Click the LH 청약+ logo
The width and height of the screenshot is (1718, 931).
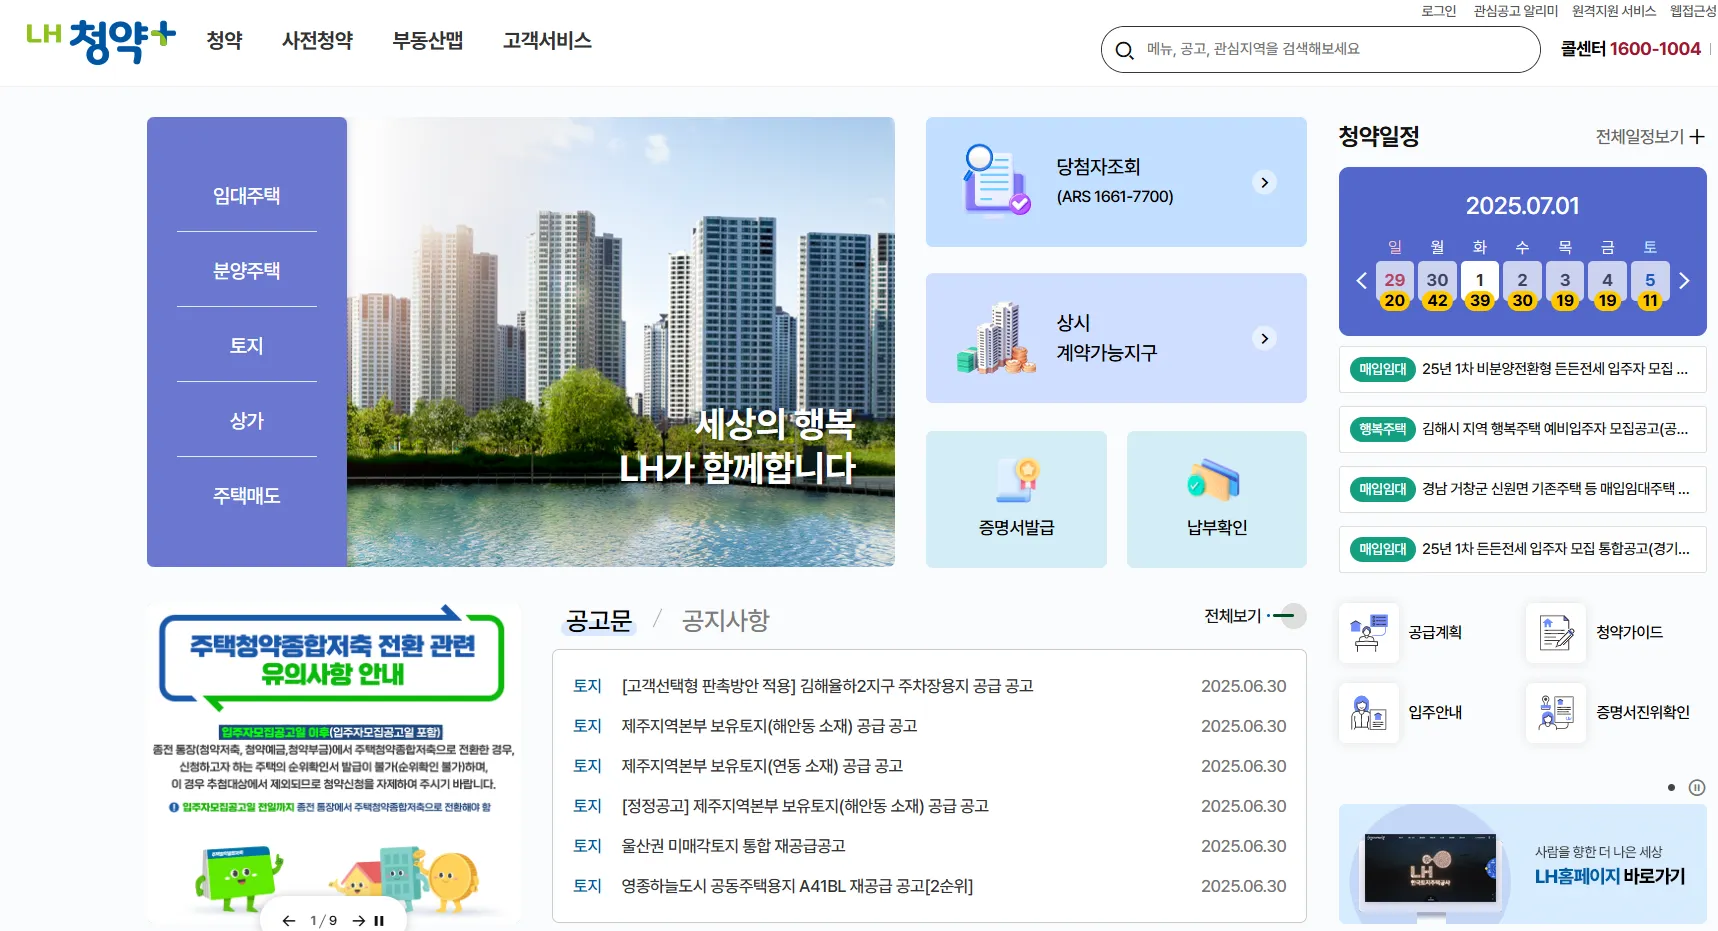click(101, 42)
